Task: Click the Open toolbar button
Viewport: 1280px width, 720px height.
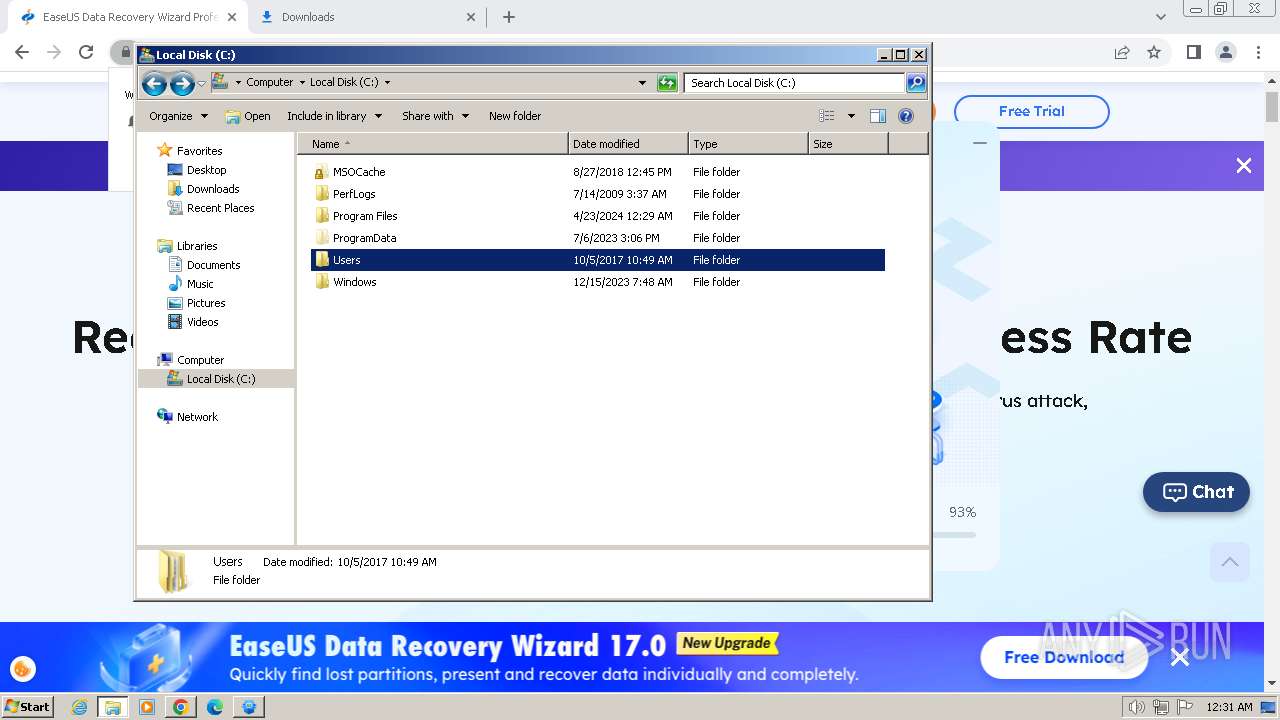Action: 248,116
